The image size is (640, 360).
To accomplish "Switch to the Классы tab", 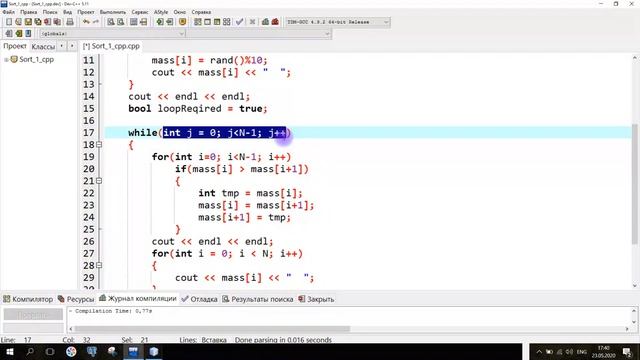I will click(43, 47).
